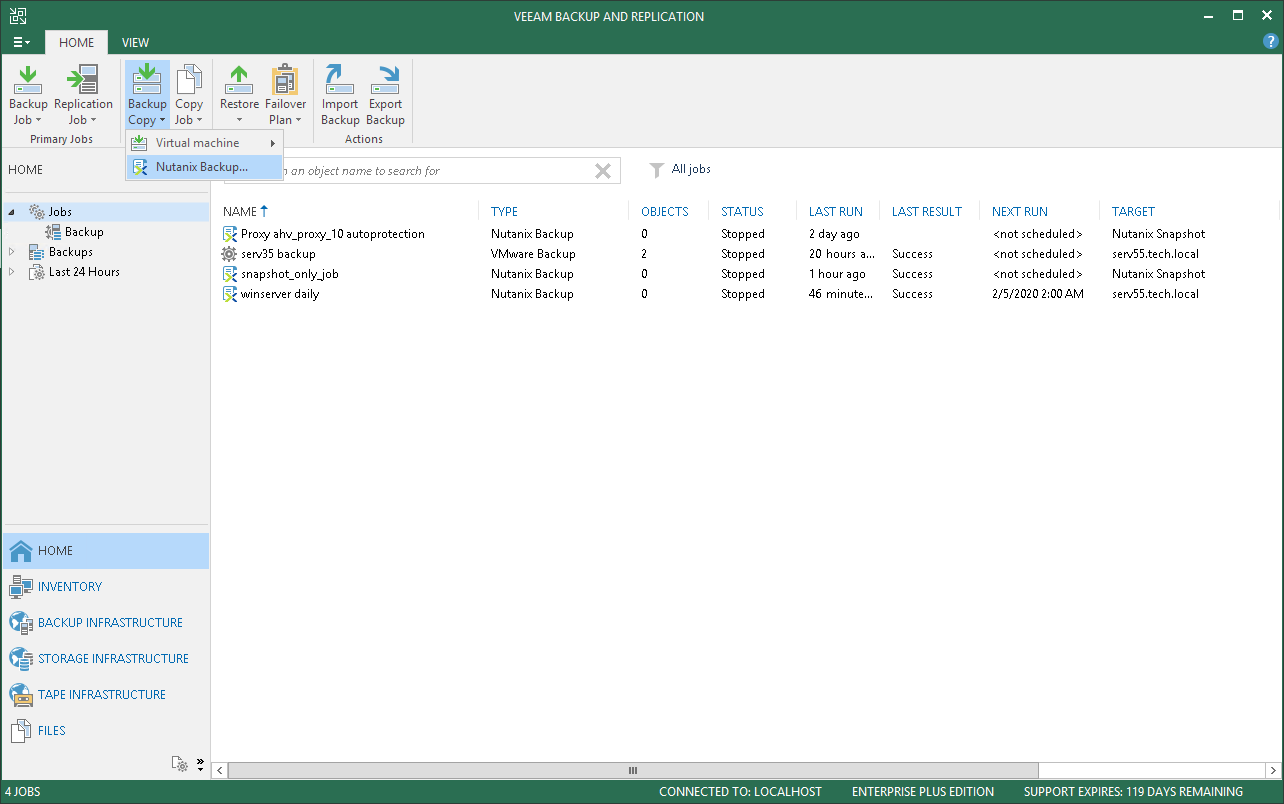Viewport: 1284px width, 804px height.
Task: Open the INVENTORY navigation pane
Action: 106,587
